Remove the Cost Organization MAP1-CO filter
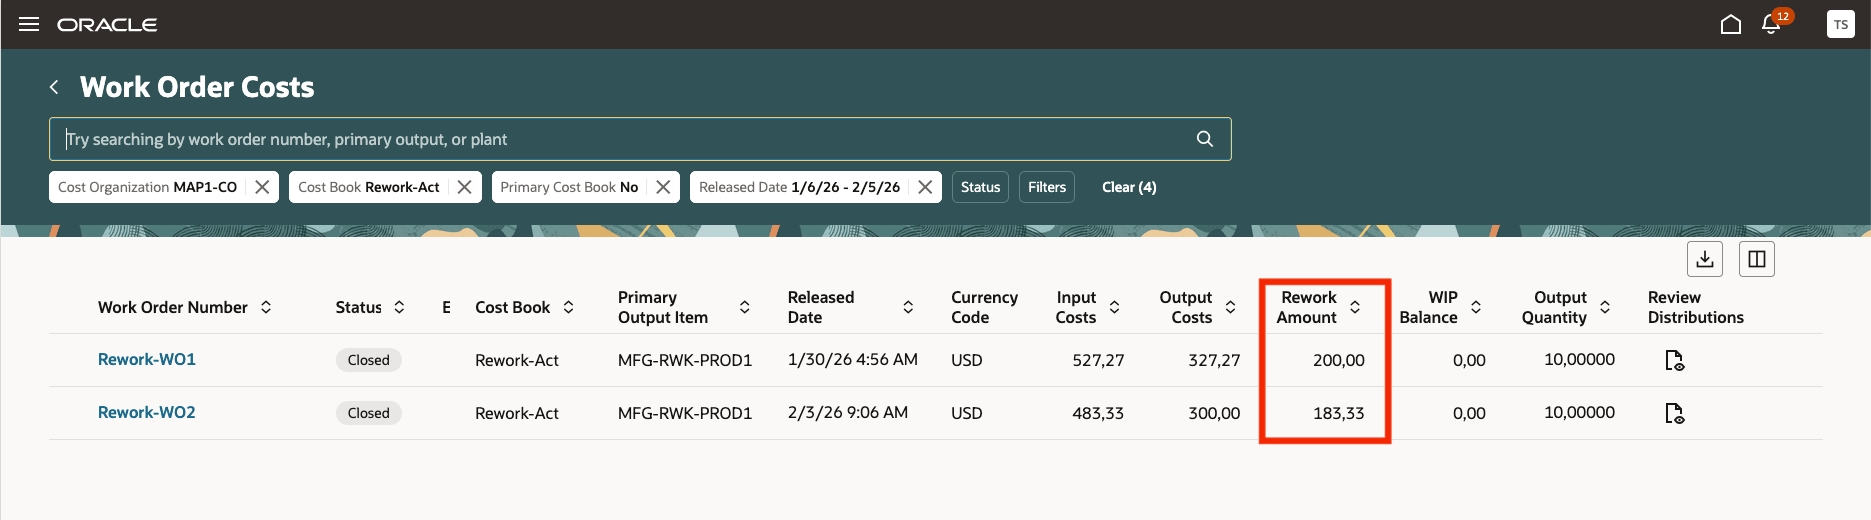Screen dimensions: 1871x520 pyautogui.click(x=262, y=187)
